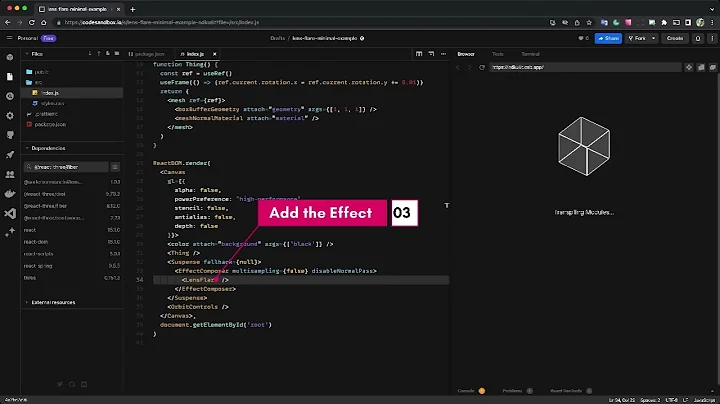Image resolution: width=720 pixels, height=404 pixels.
Task: Switch to the Tests tab
Action: tap(498, 54)
